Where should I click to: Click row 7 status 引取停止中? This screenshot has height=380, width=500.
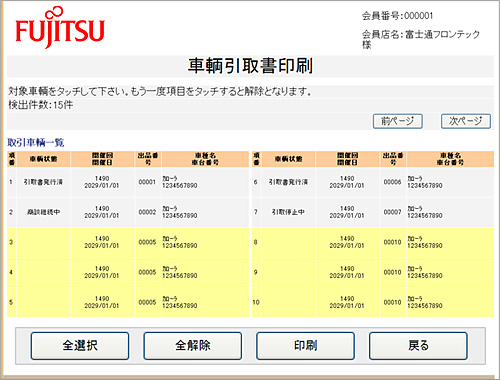[288, 212]
